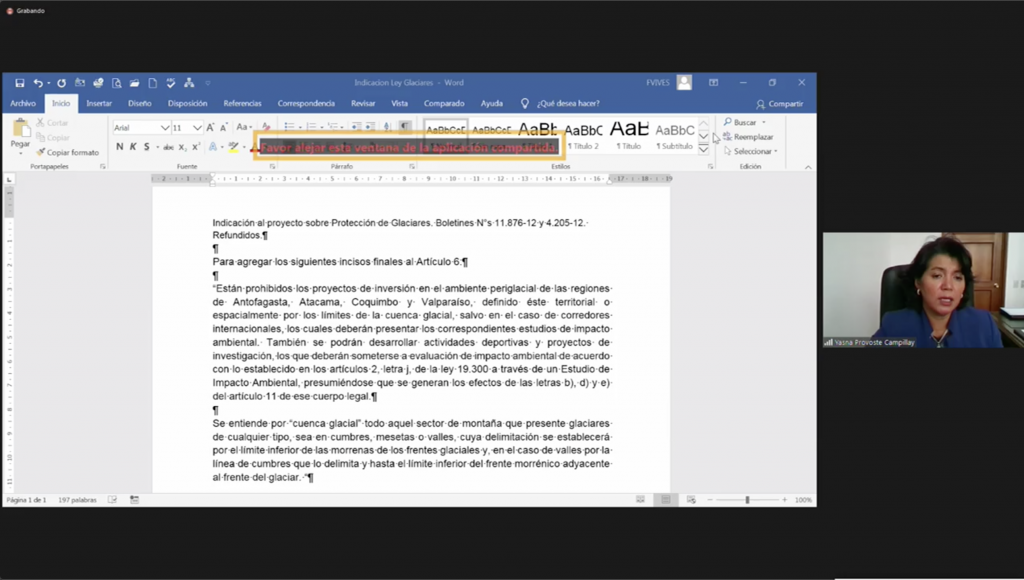This screenshot has height=580, width=1024.
Task: Click Reemplazar in the Edición group
Action: tap(748, 137)
